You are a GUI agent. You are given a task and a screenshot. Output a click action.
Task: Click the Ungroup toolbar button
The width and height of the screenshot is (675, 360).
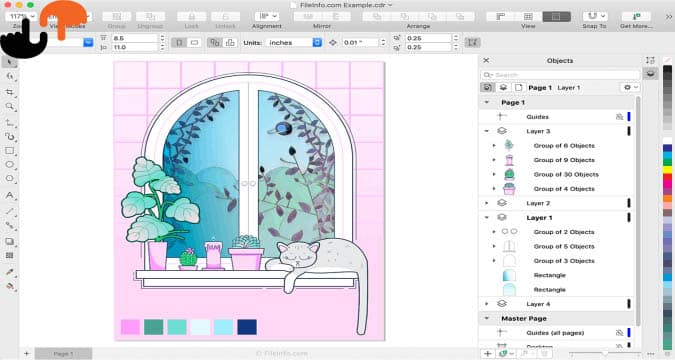click(x=150, y=17)
